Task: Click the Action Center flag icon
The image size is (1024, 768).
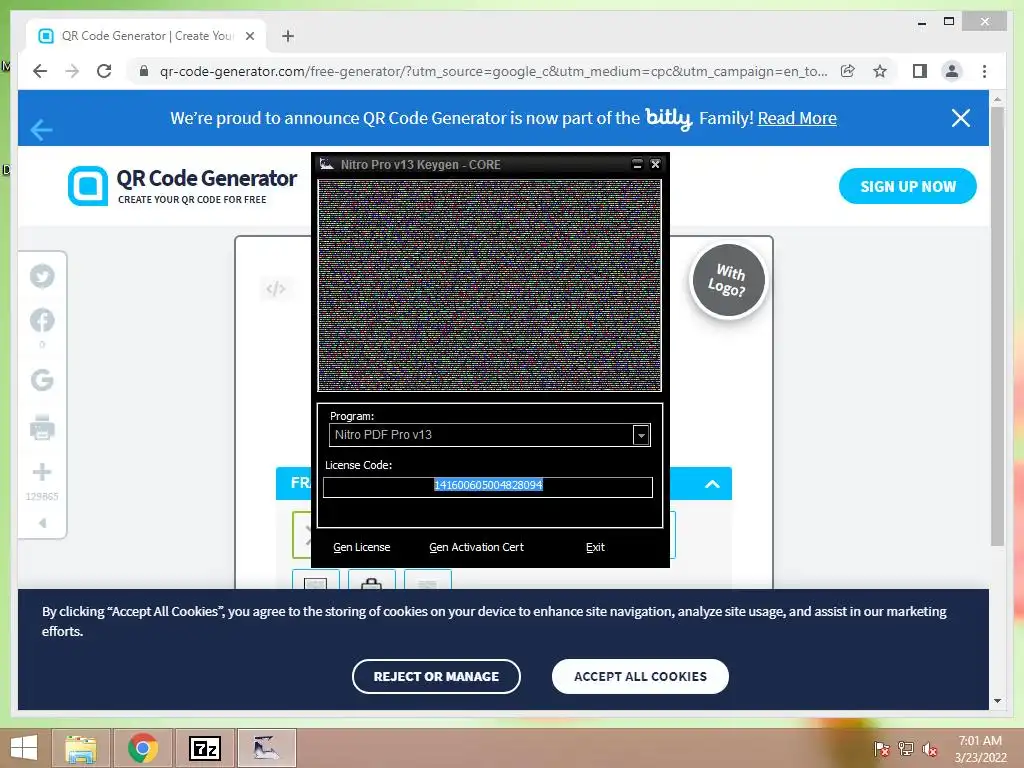Action: (881, 749)
